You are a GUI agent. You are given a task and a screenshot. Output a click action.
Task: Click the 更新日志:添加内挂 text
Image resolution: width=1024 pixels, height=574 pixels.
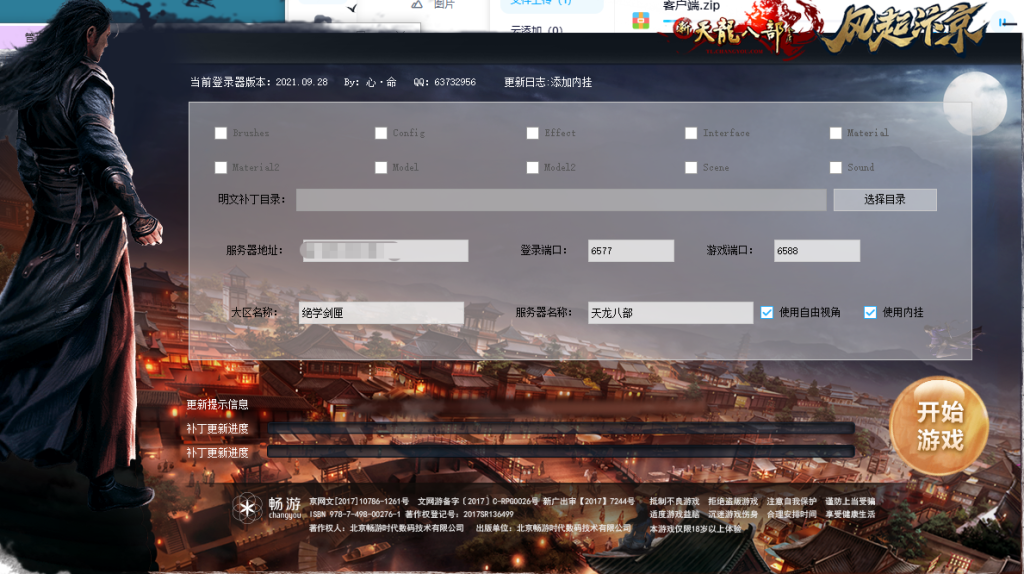coord(548,82)
